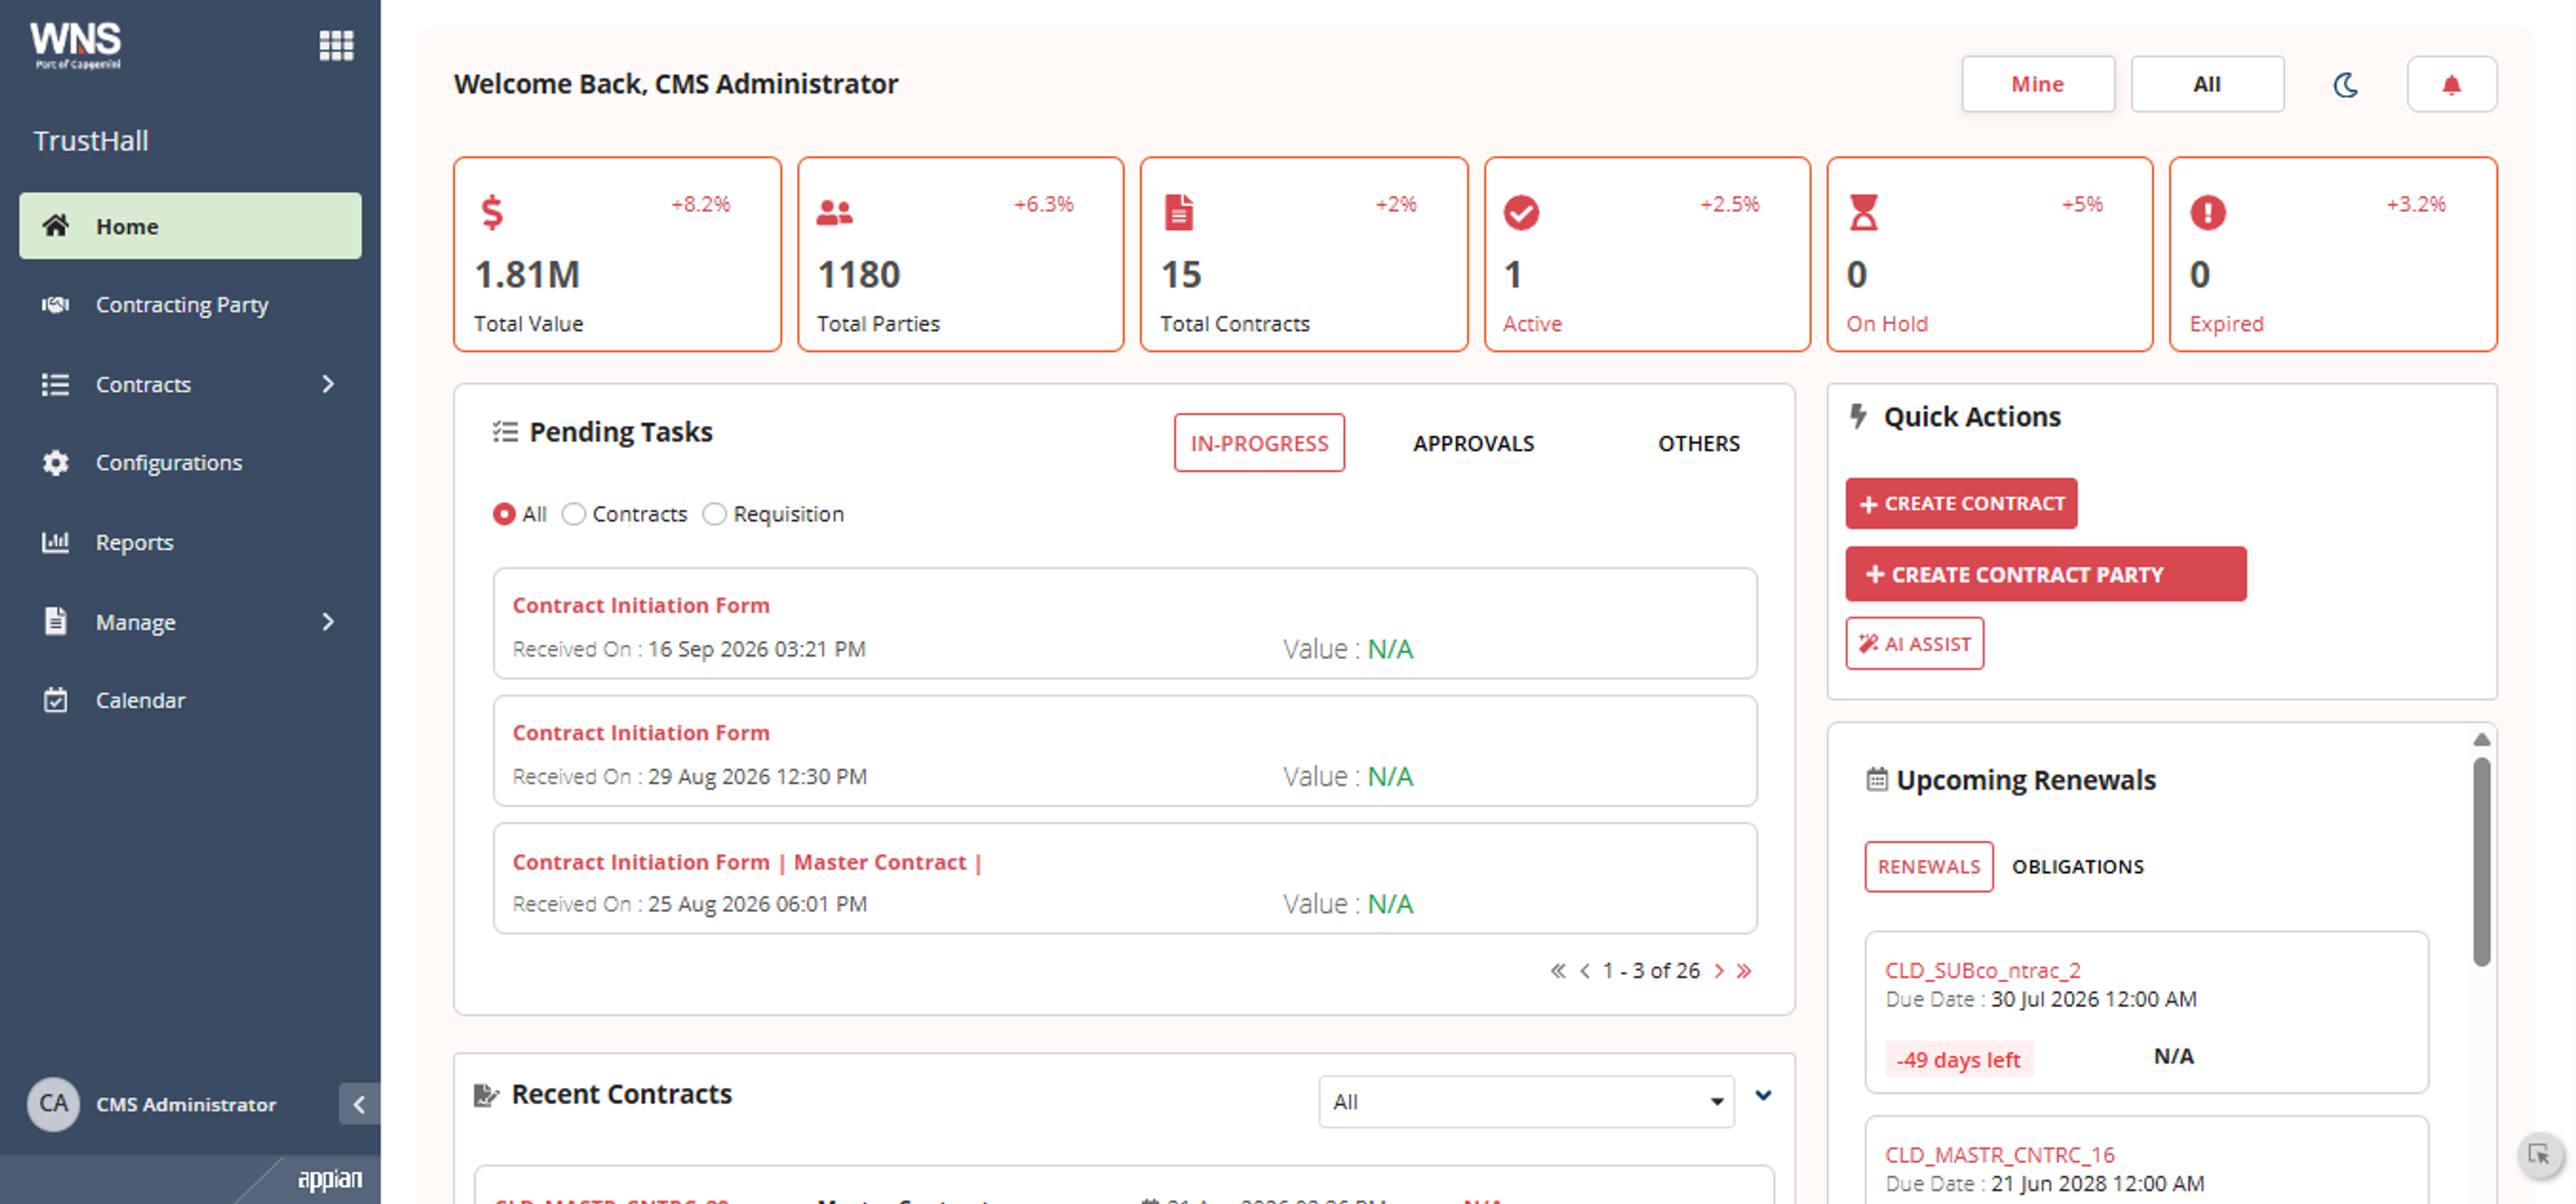This screenshot has height=1204, width=2576.
Task: Click the CREATE CONTRACT button
Action: coord(1961,504)
